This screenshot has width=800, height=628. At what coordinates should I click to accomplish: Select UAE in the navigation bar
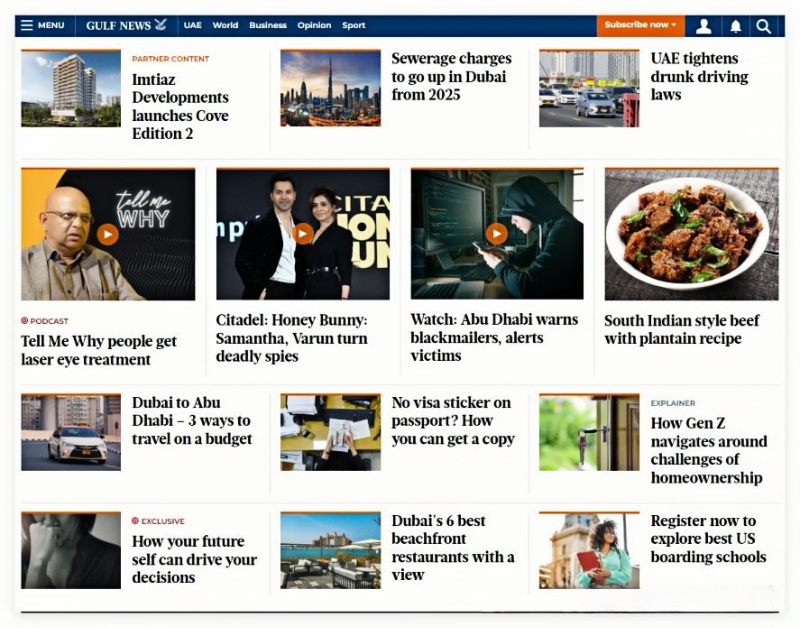coord(192,25)
